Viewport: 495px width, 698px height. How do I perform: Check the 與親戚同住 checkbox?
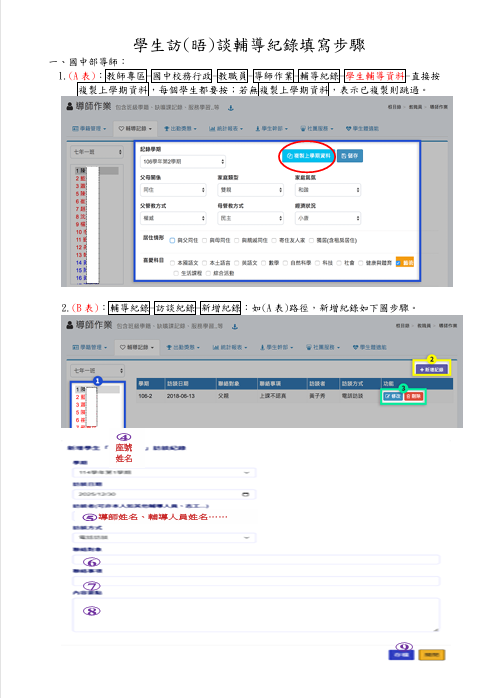(237, 240)
